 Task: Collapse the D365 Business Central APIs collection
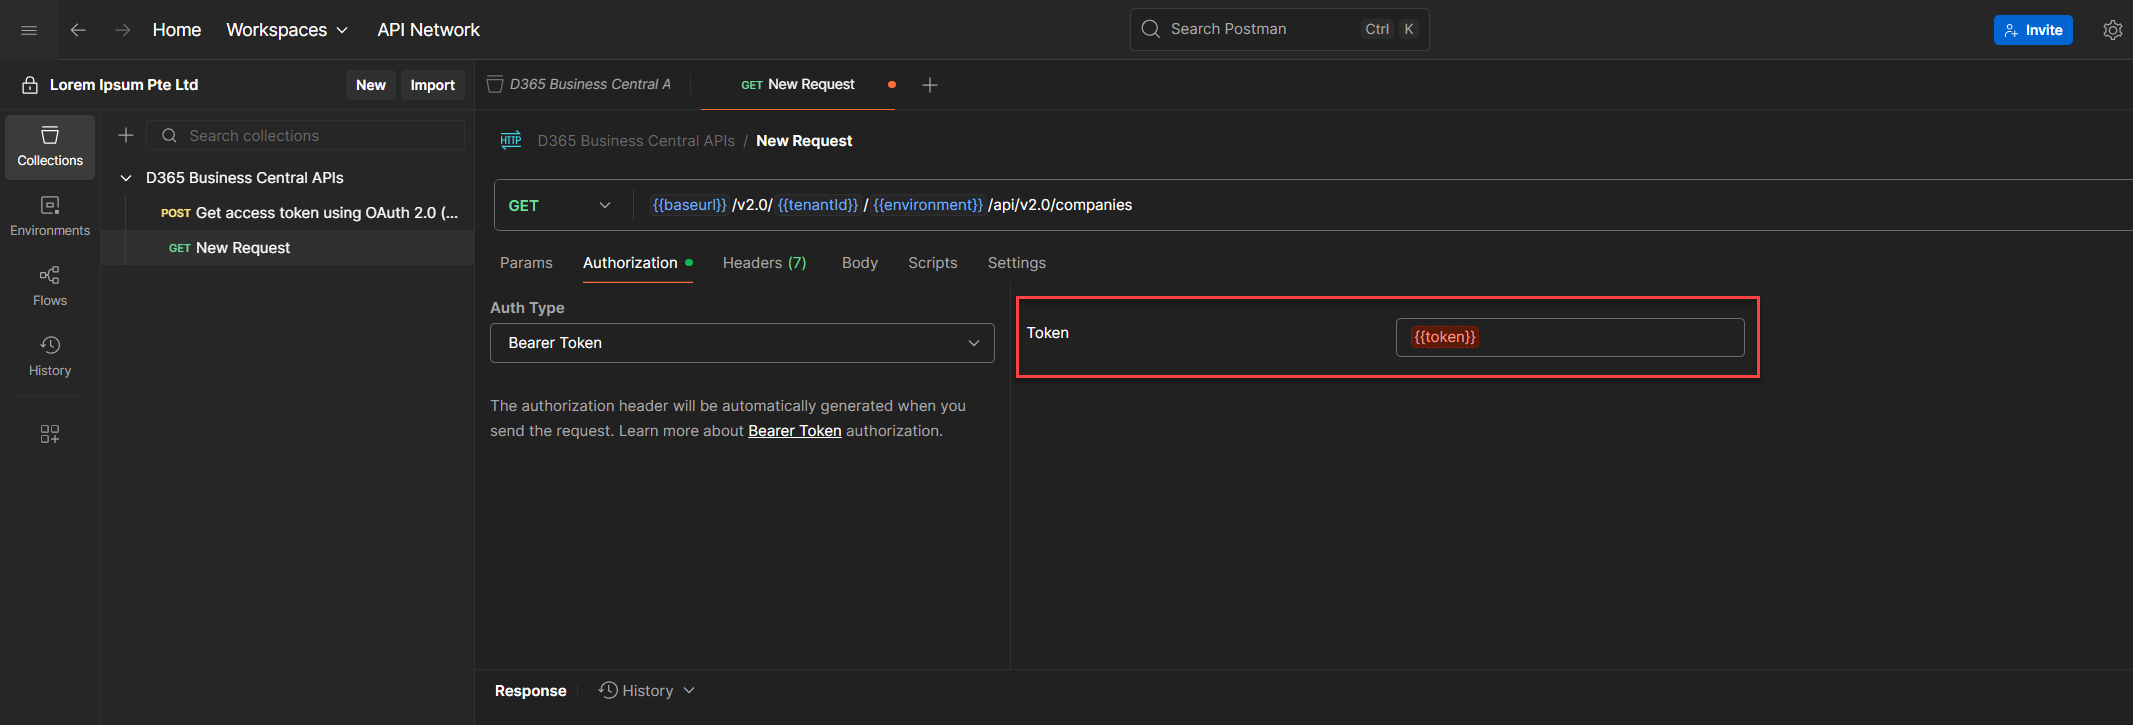126,178
